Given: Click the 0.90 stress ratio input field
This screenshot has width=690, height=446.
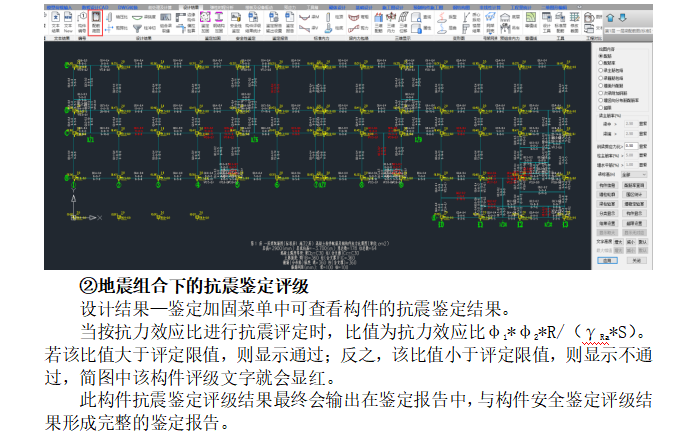Looking at the screenshot, I should pyautogui.click(x=631, y=146).
